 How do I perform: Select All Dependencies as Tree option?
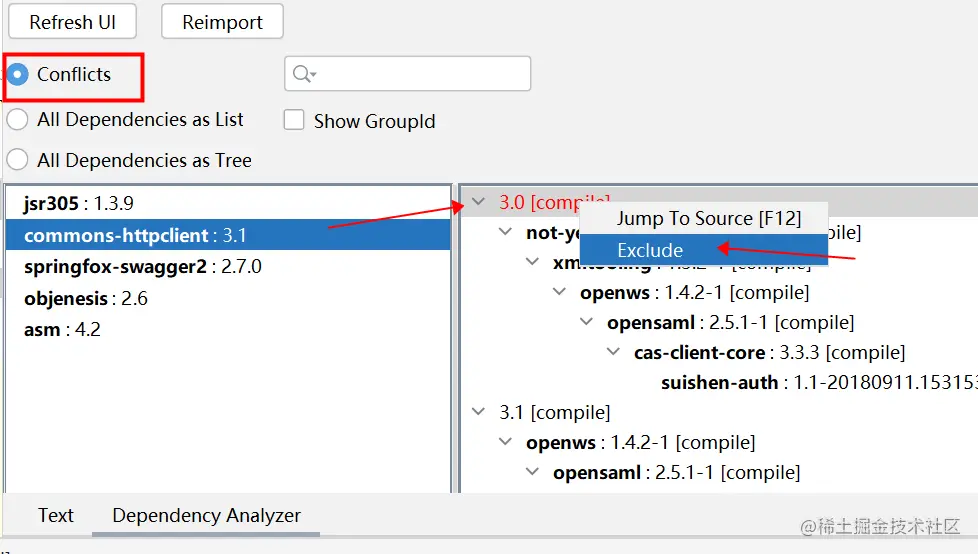(x=17, y=160)
